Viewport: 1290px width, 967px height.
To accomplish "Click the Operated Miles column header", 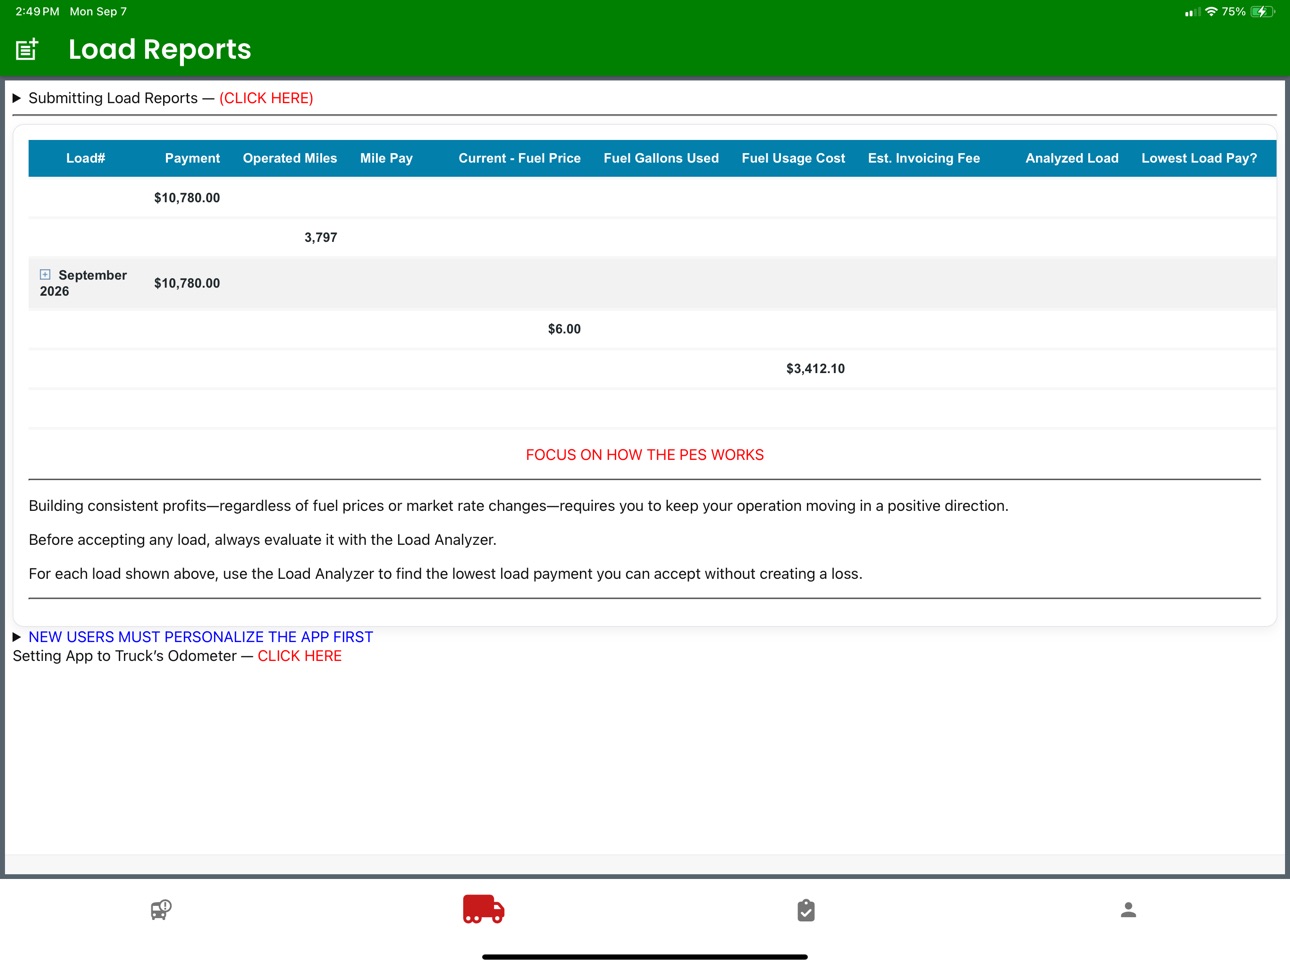I will 290,158.
